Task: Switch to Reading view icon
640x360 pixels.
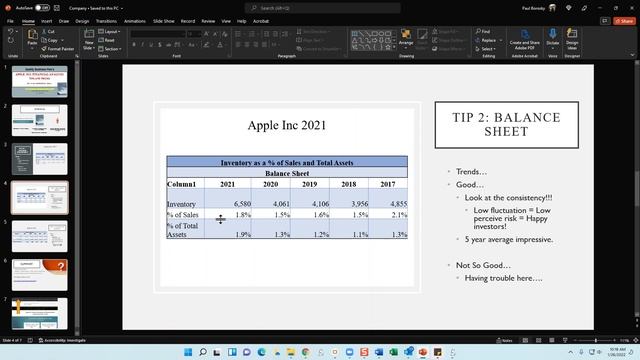Action: pos(551,340)
